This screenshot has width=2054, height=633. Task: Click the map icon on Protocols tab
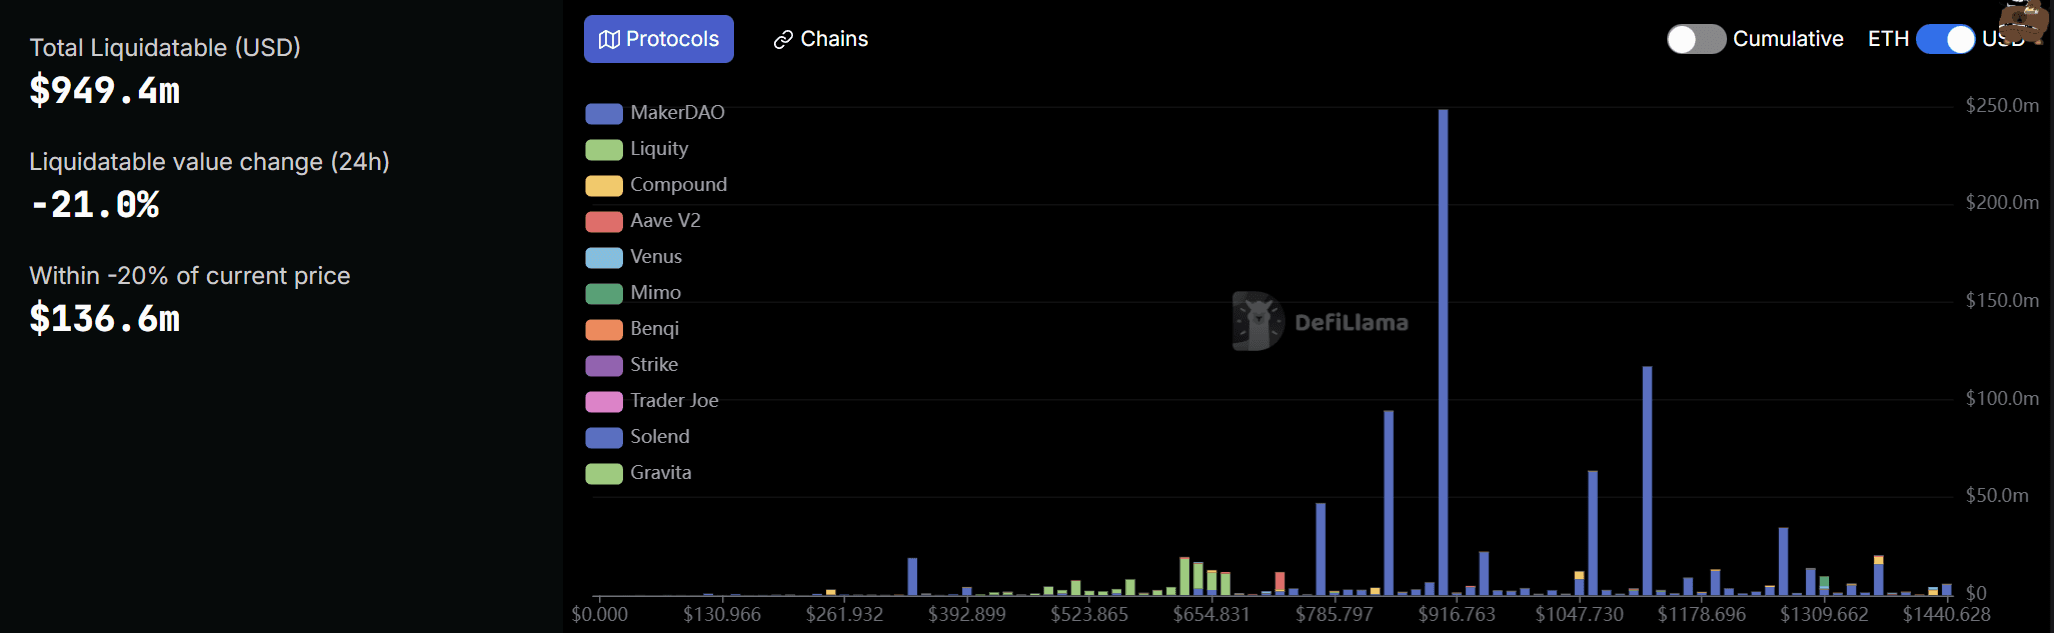tap(609, 39)
